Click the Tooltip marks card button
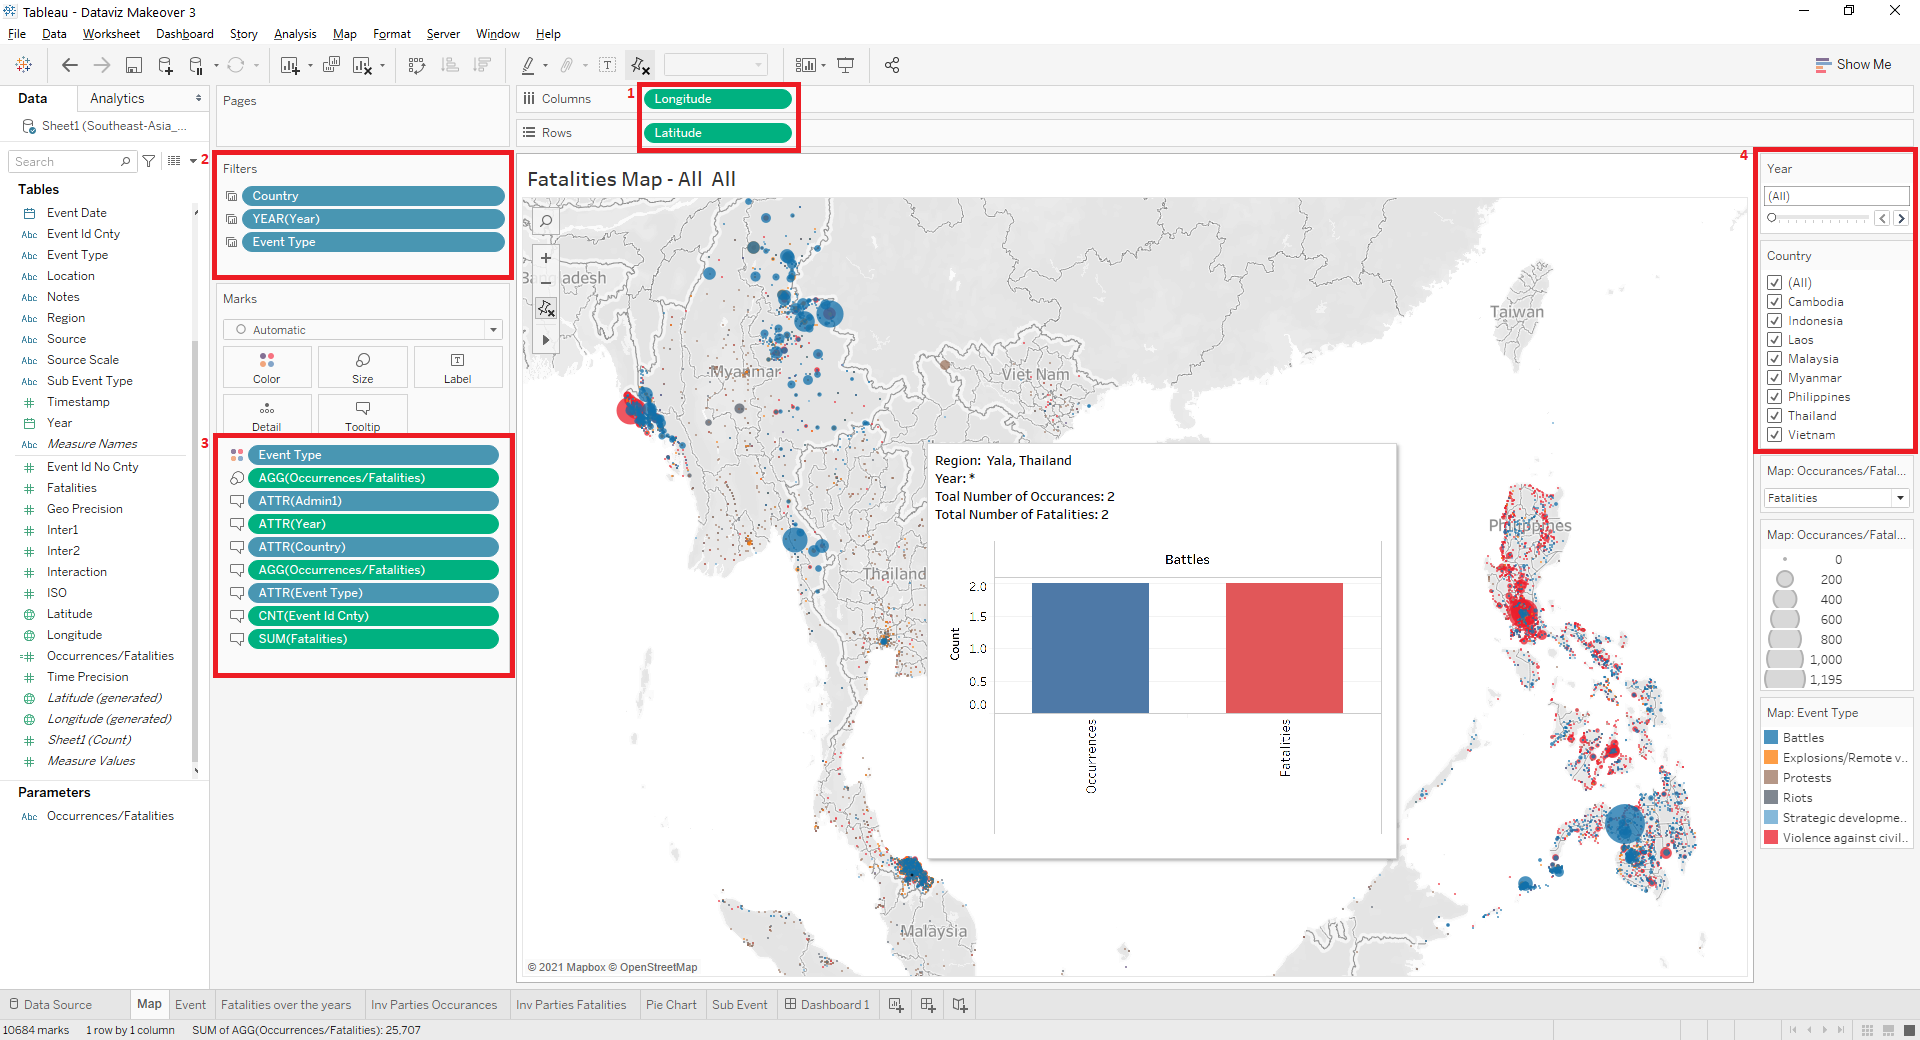The height and width of the screenshot is (1040, 1920). 362,415
